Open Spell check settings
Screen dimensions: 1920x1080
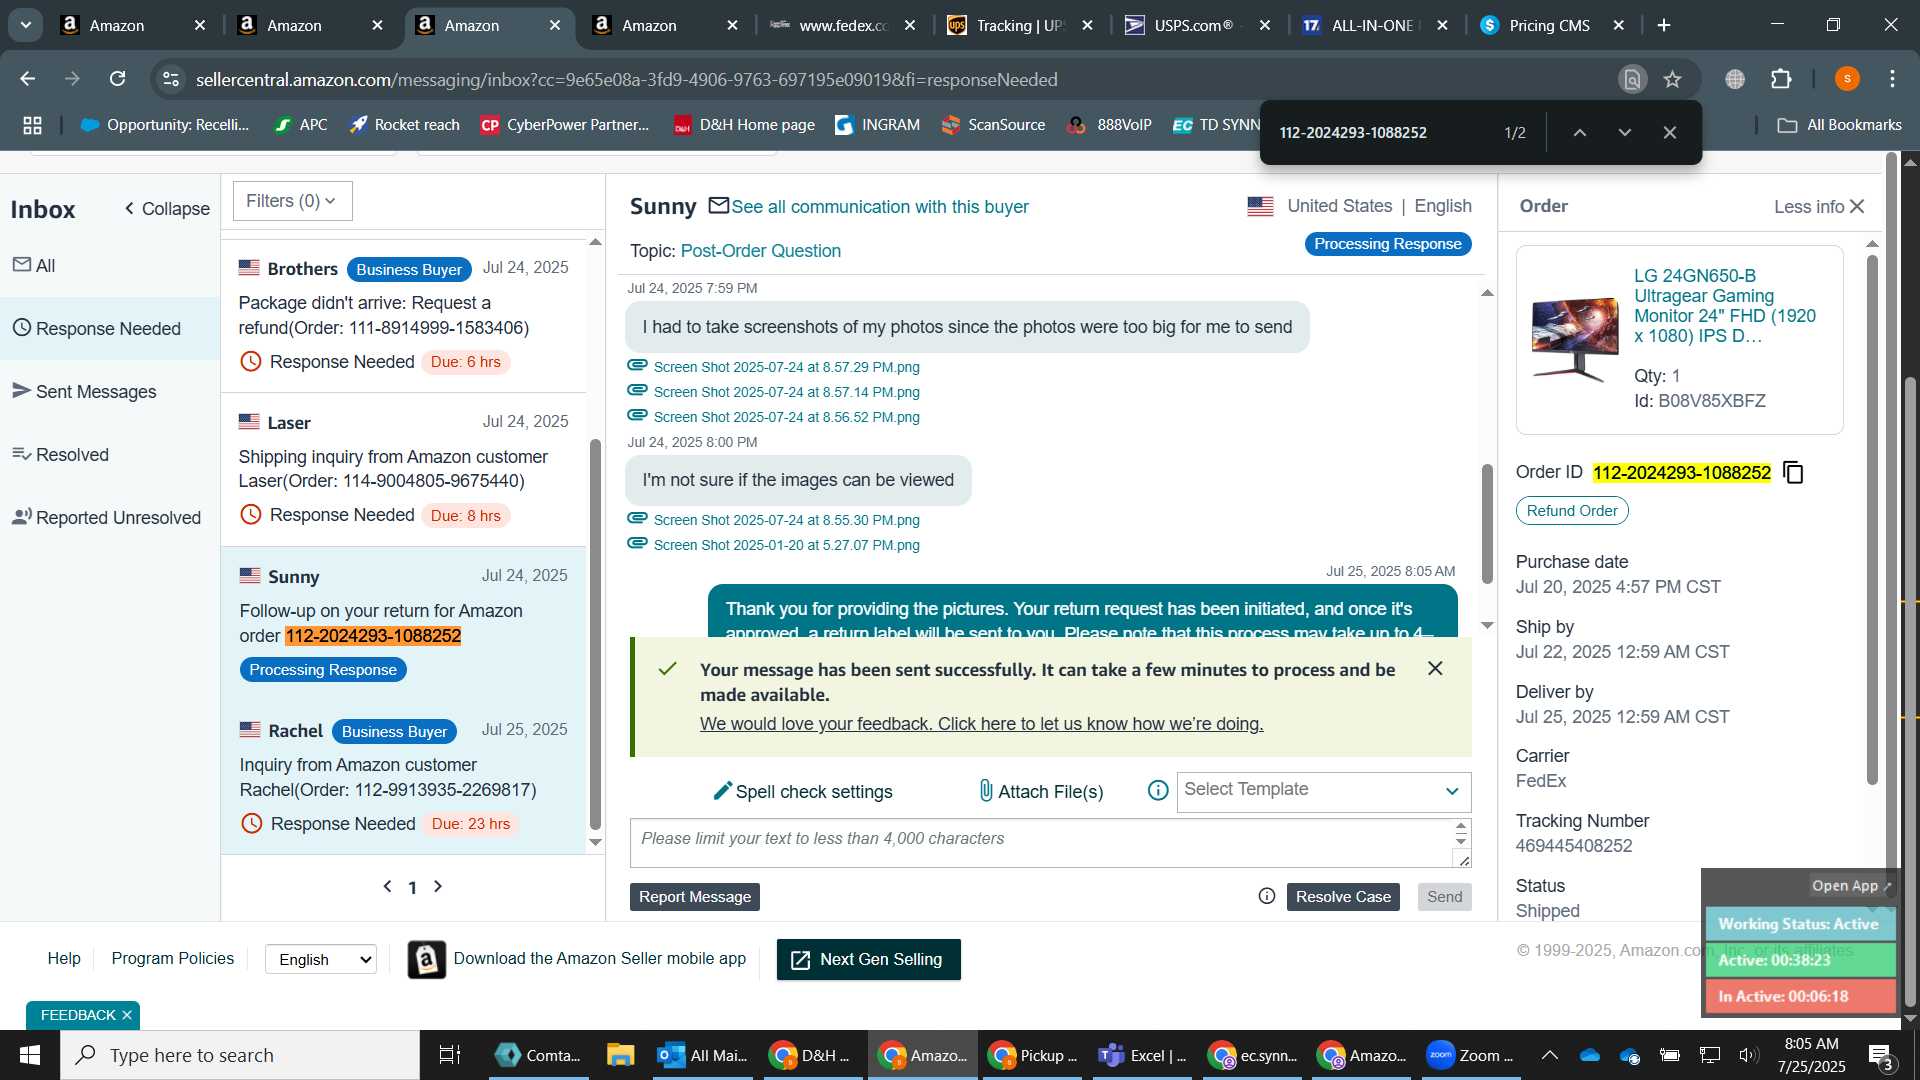pyautogui.click(x=802, y=791)
